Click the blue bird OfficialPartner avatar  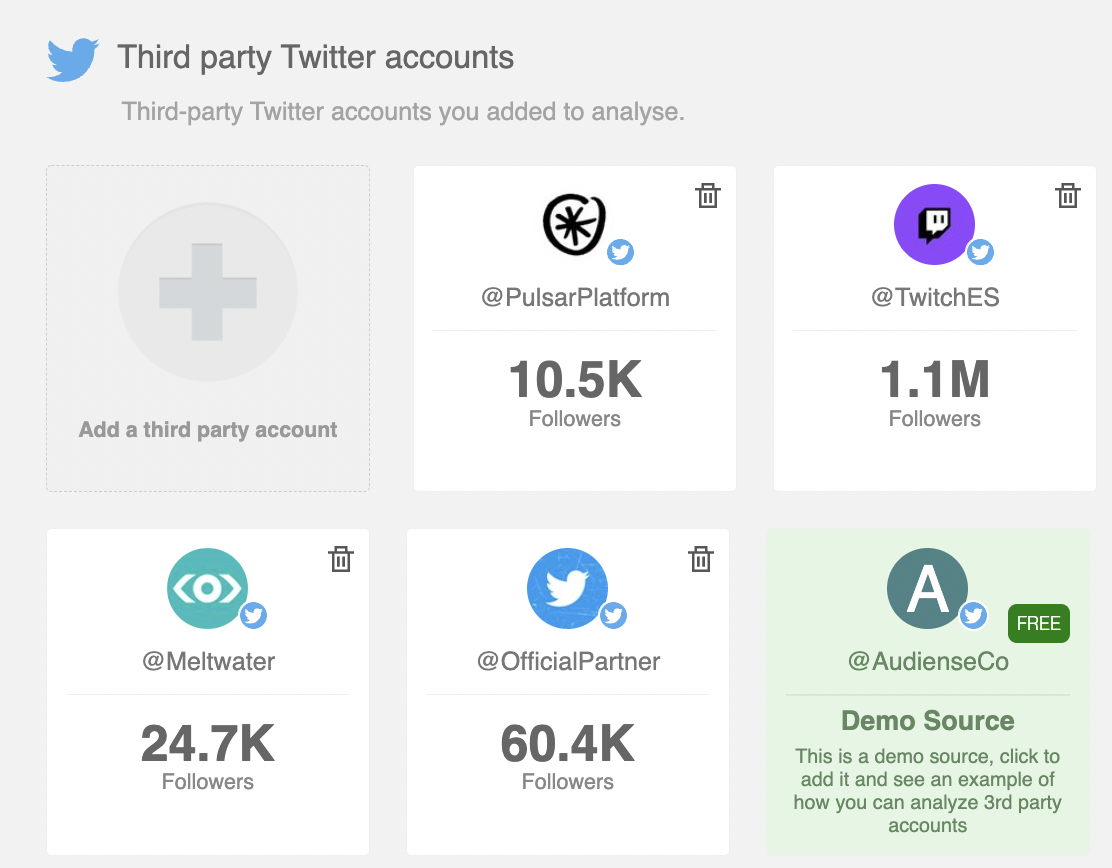567,589
